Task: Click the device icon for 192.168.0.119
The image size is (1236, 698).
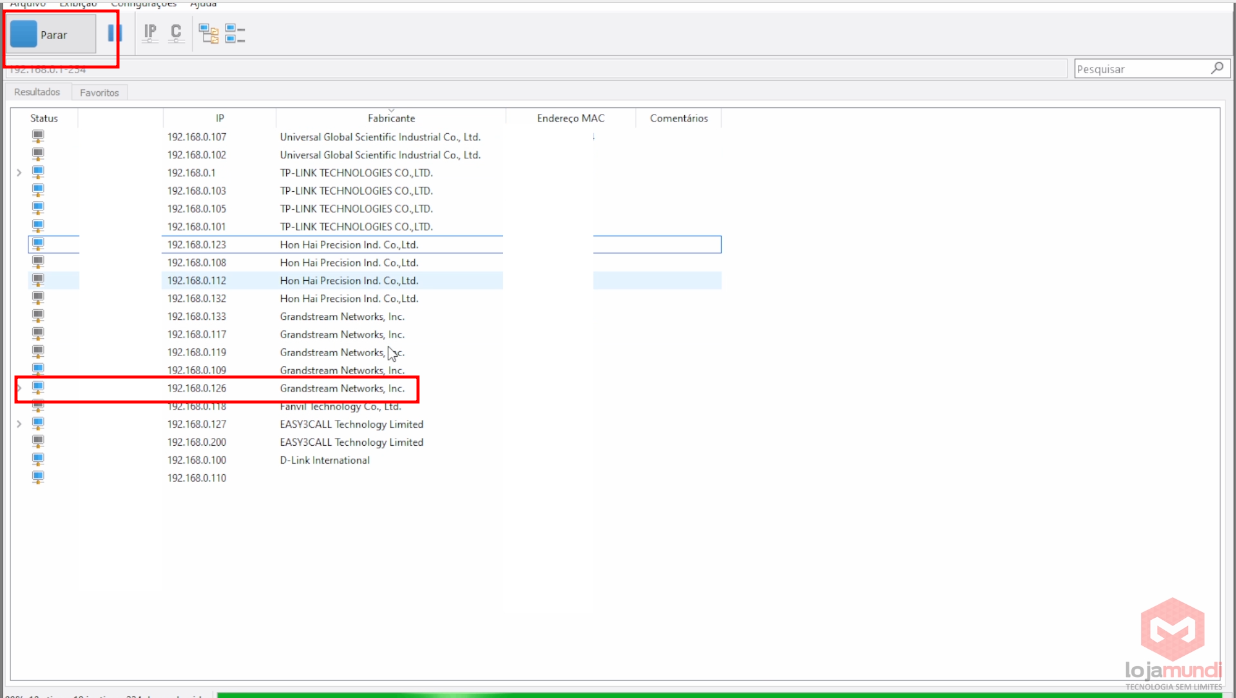Action: pos(38,352)
